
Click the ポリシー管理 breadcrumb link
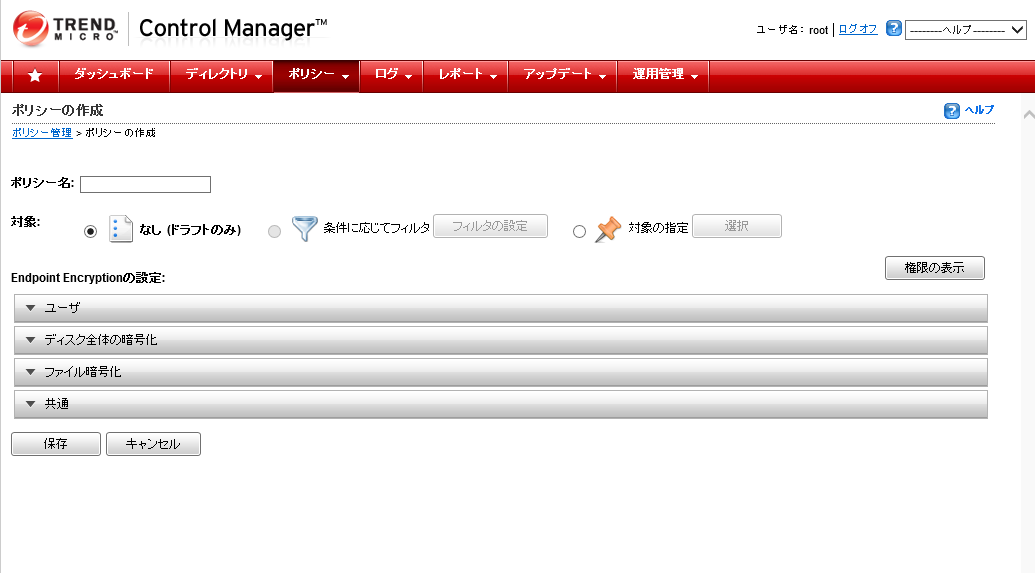tap(41, 133)
